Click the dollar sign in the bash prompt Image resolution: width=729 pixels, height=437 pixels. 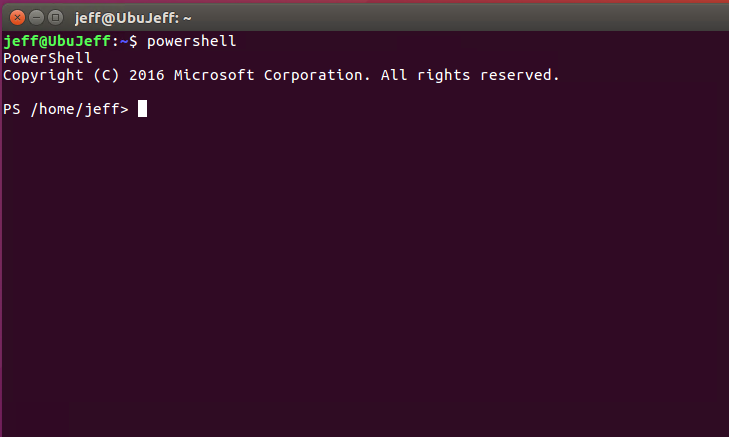pyautogui.click(x=133, y=41)
